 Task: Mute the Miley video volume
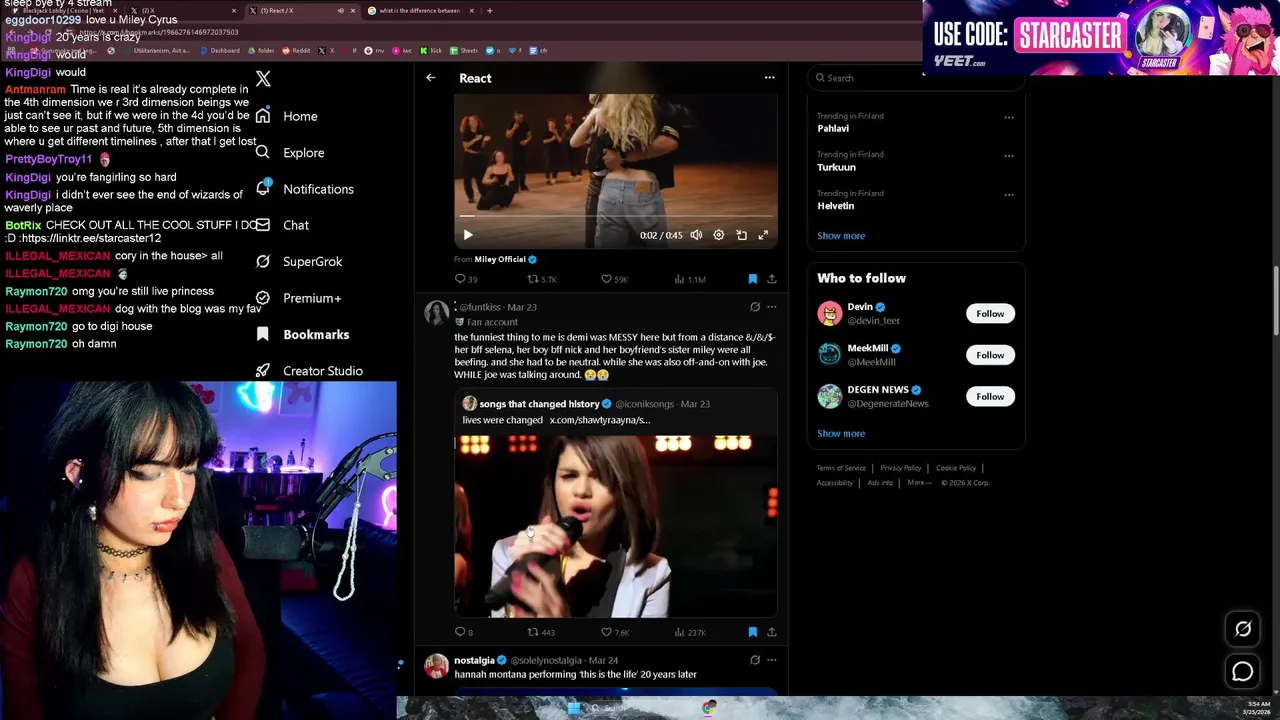click(x=696, y=235)
